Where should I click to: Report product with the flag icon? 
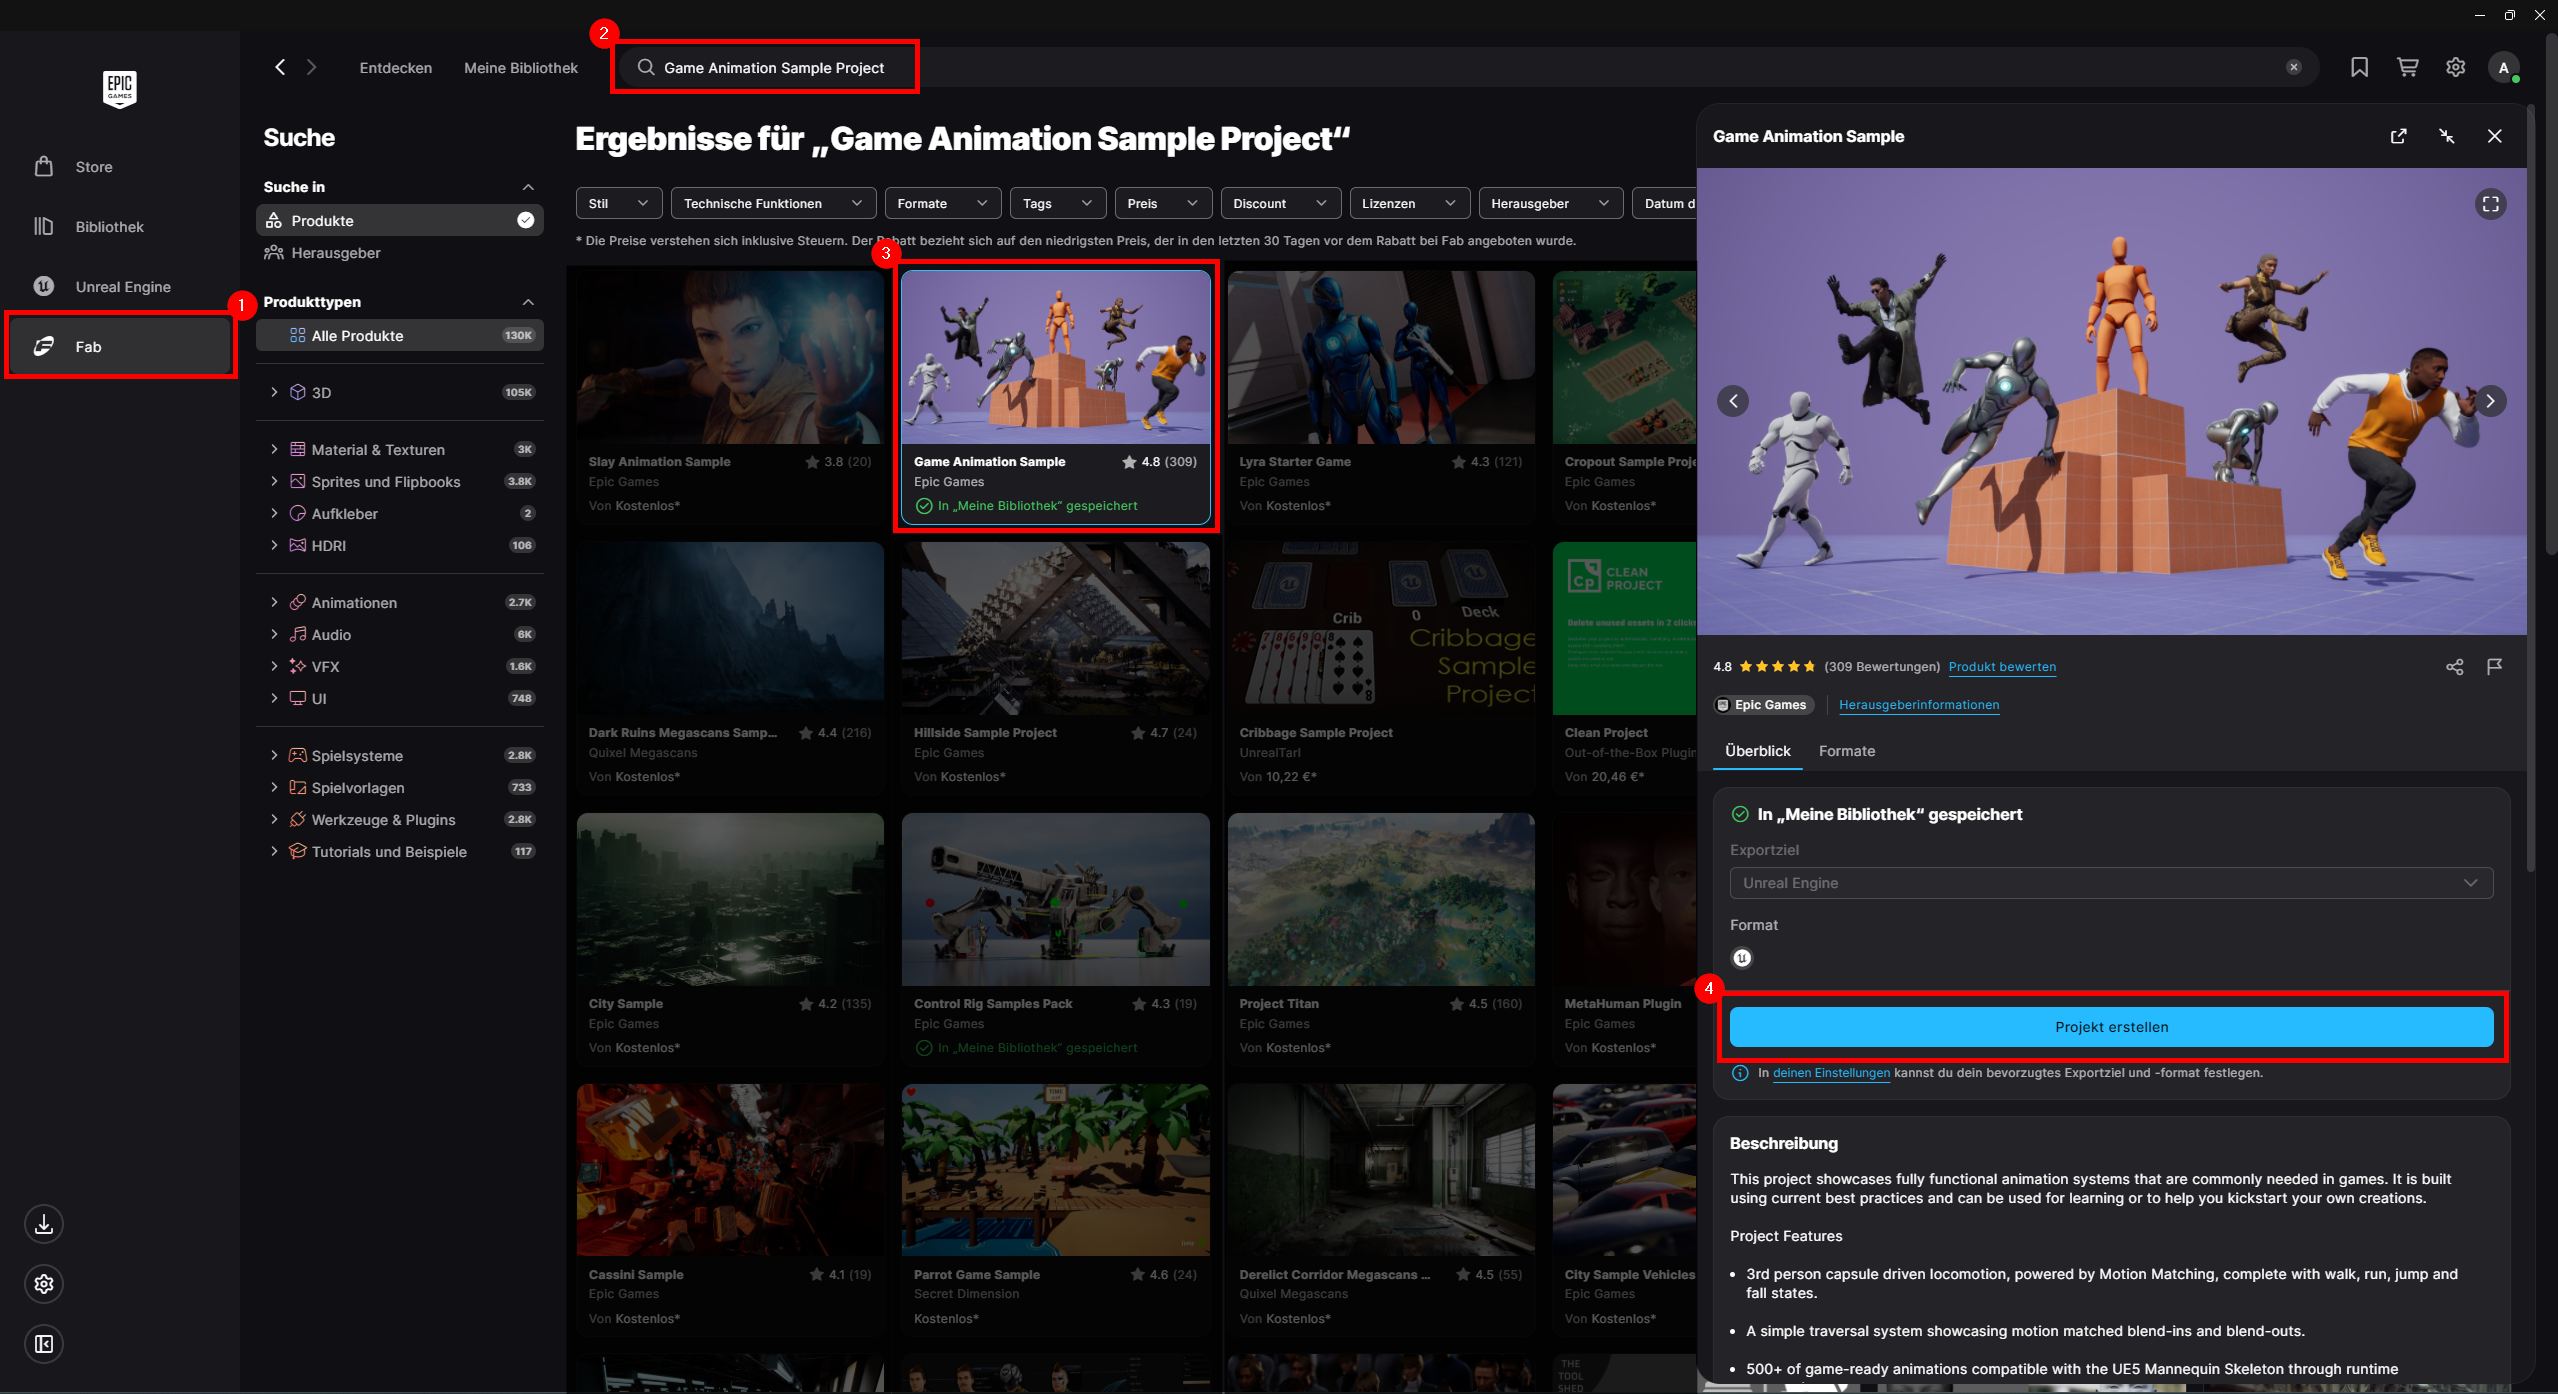coord(2494,667)
